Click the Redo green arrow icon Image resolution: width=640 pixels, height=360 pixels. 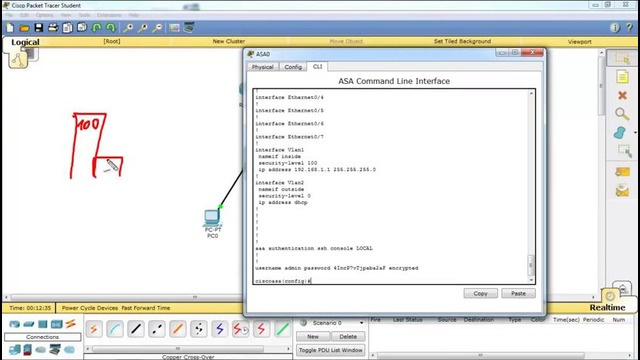coord(111,28)
